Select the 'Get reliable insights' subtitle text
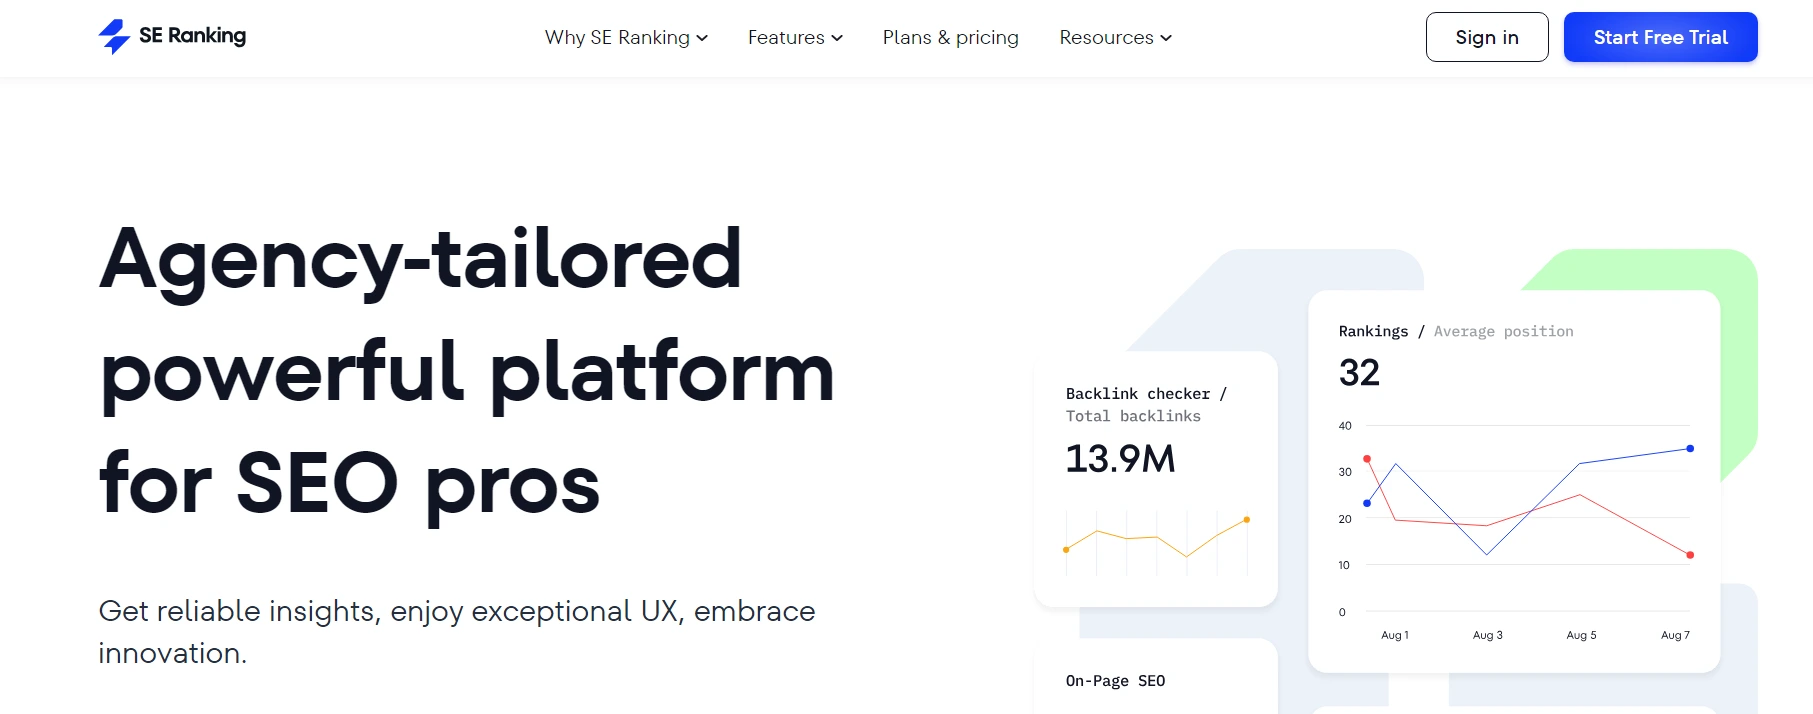This screenshot has height=714, width=1813. tap(457, 631)
